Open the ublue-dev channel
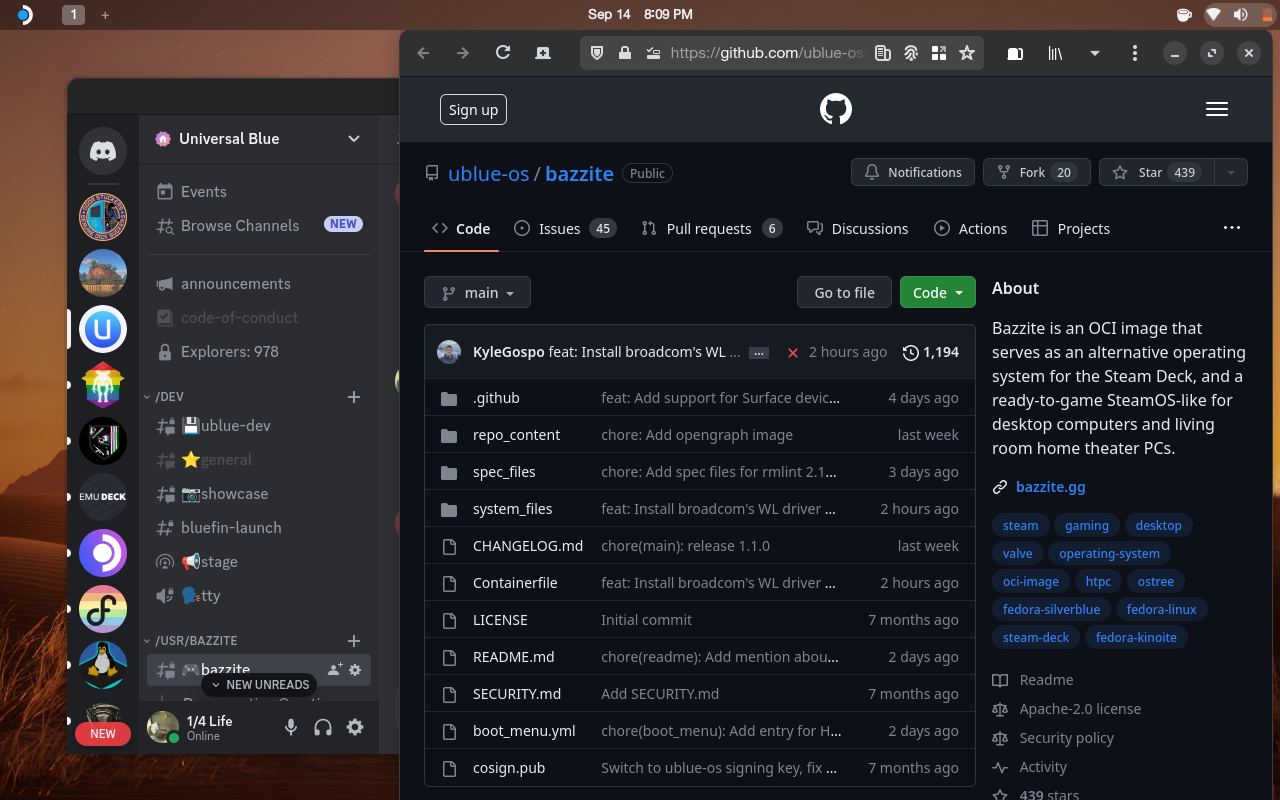Viewport: 1280px width, 800px height. click(x=259, y=426)
